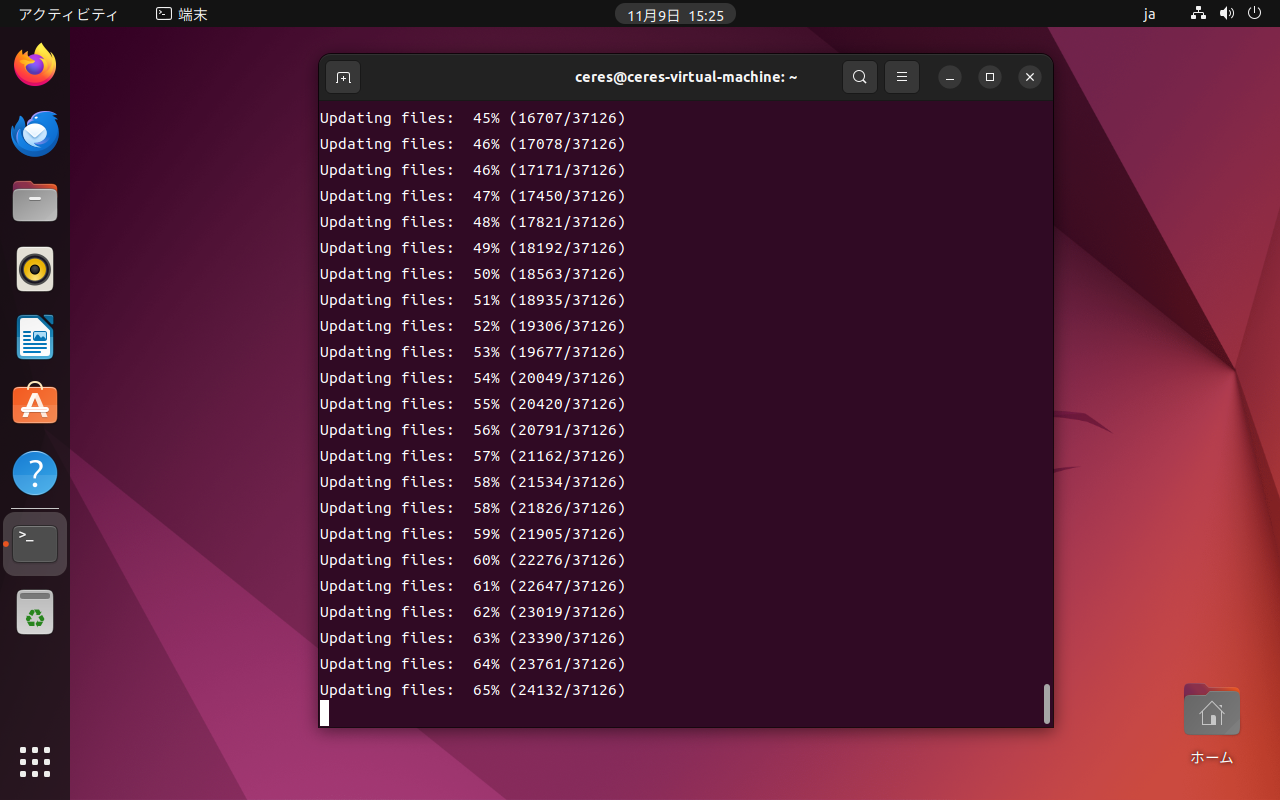
Task: Minimize the terminal window
Action: coord(951,77)
